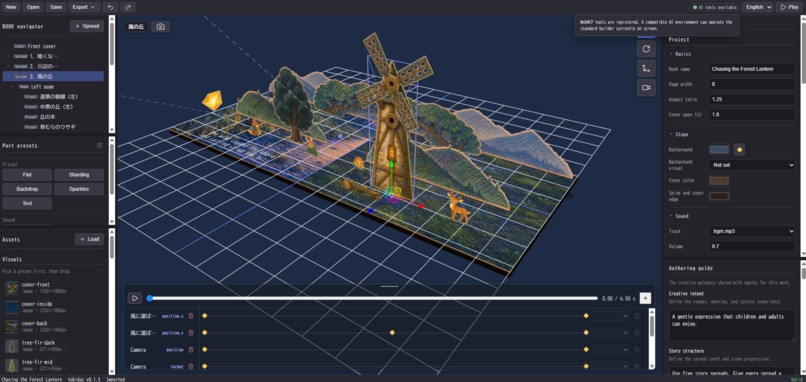Delete the Camera position track
The width and height of the screenshot is (806, 382).
[x=191, y=350]
